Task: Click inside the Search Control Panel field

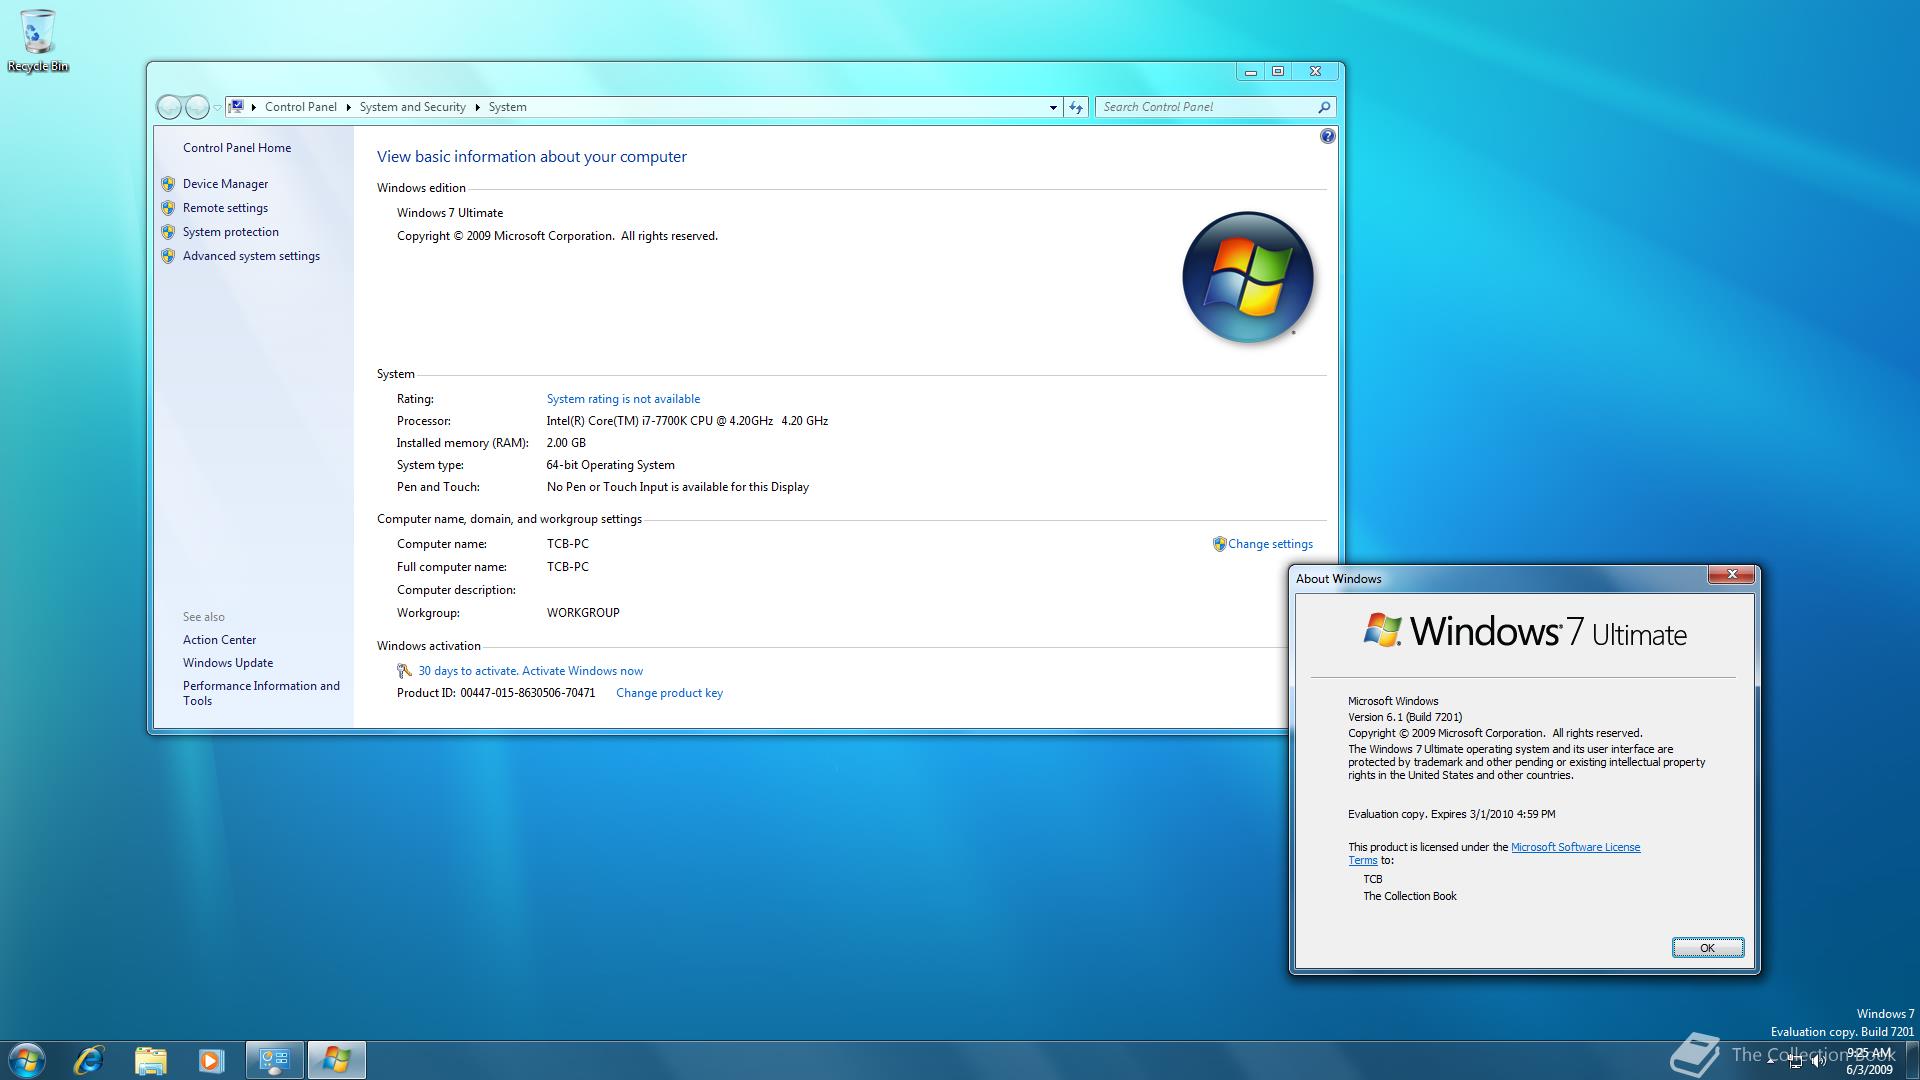Action: tap(1200, 107)
